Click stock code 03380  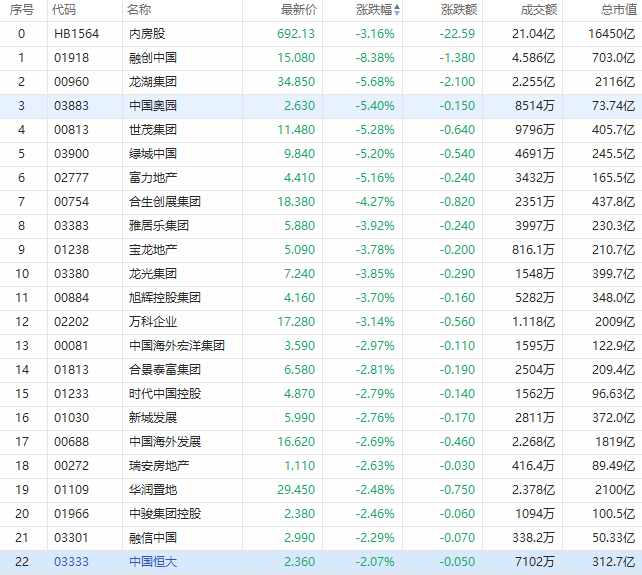[x=71, y=274]
